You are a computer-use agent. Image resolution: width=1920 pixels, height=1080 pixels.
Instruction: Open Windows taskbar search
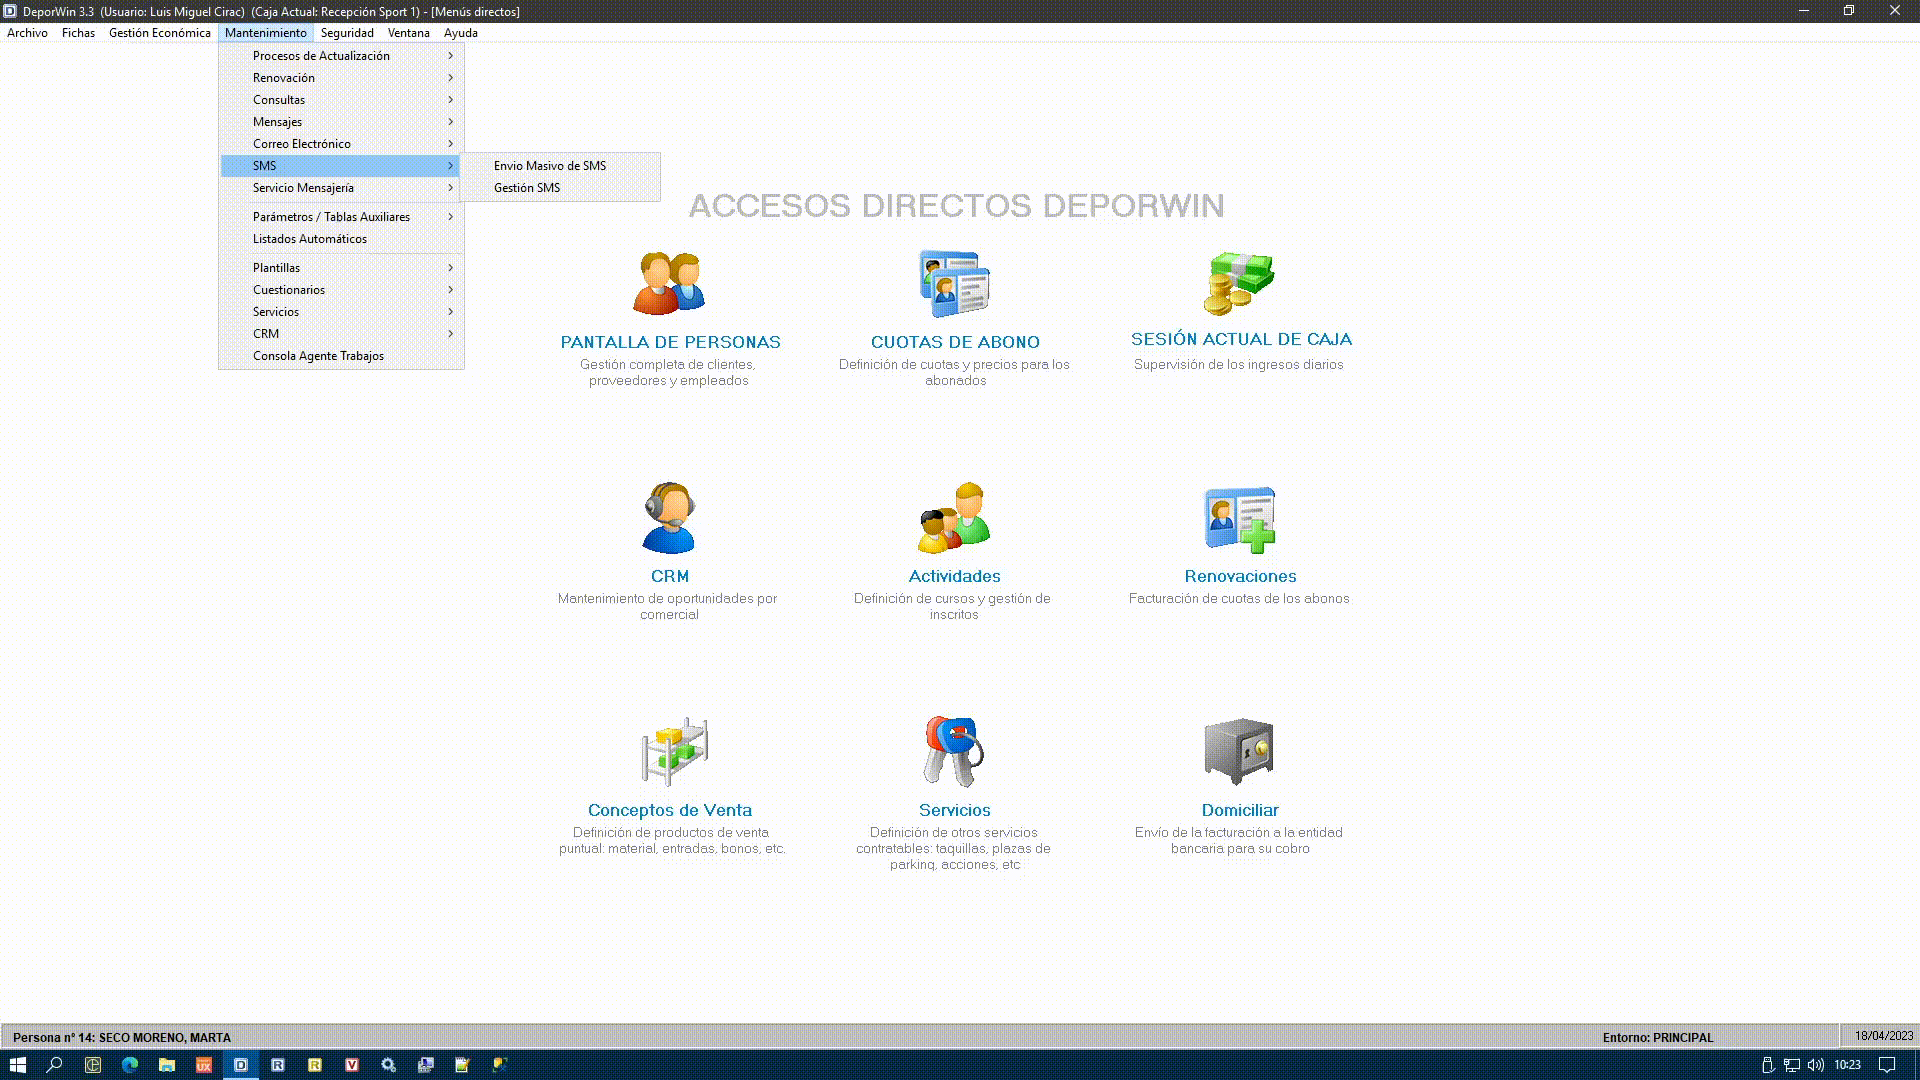pyautogui.click(x=55, y=1065)
